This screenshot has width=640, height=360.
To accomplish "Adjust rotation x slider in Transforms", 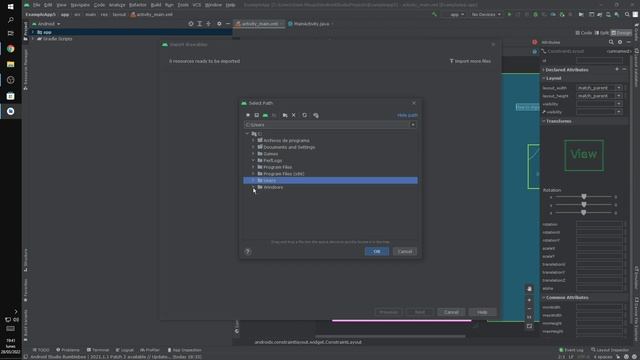I will (584, 197).
